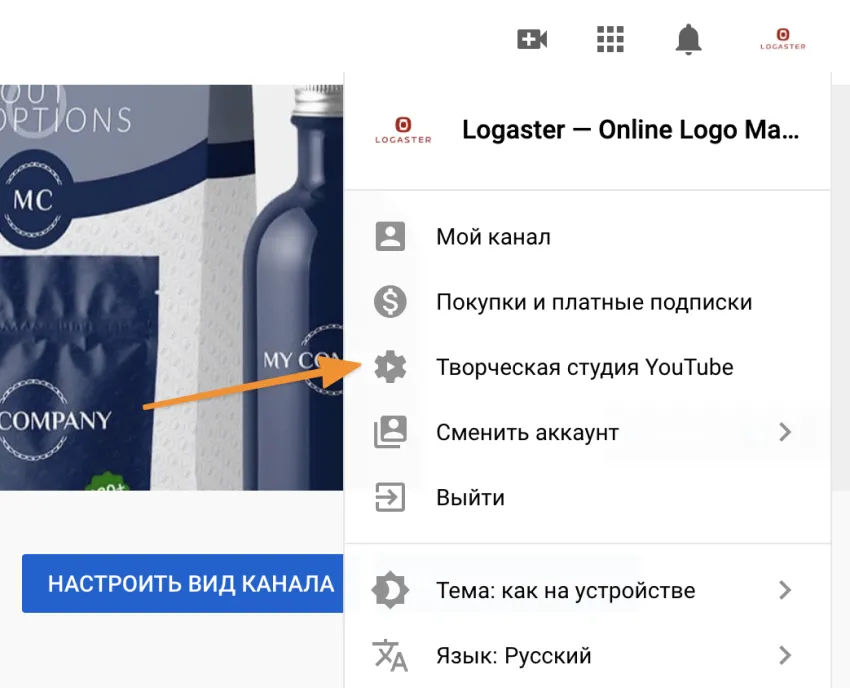Click the dollar icon for Покупки
This screenshot has width=850, height=688.
coord(390,302)
